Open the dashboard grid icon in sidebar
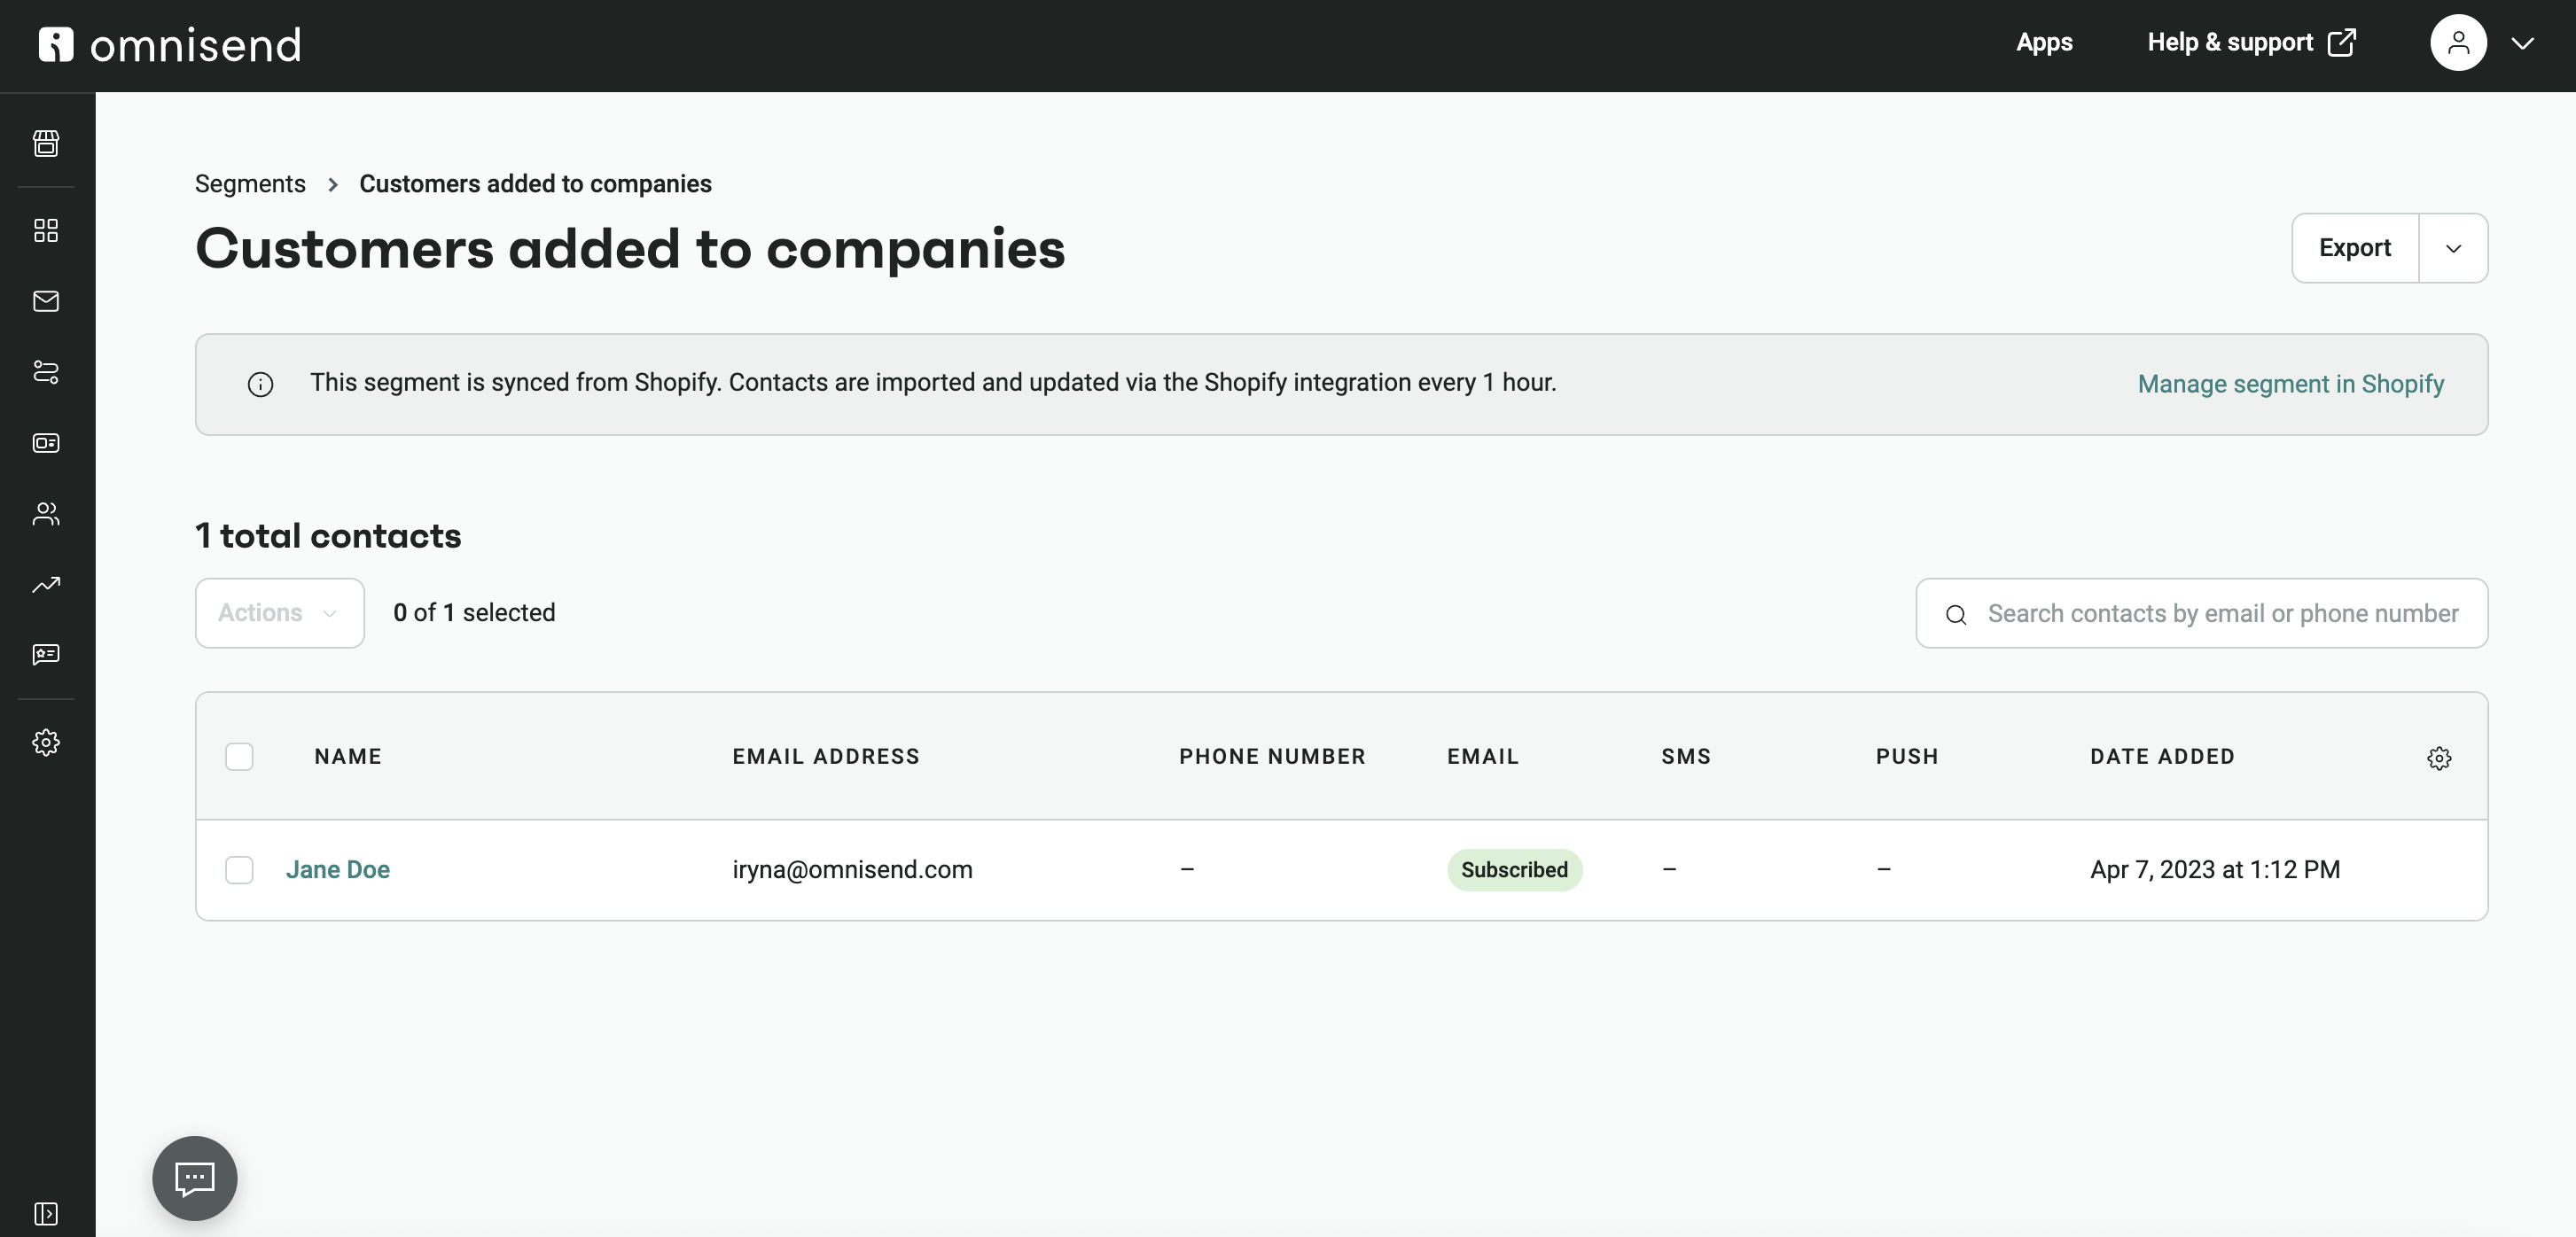Screen dimensions: 2576x1237 click(46, 230)
